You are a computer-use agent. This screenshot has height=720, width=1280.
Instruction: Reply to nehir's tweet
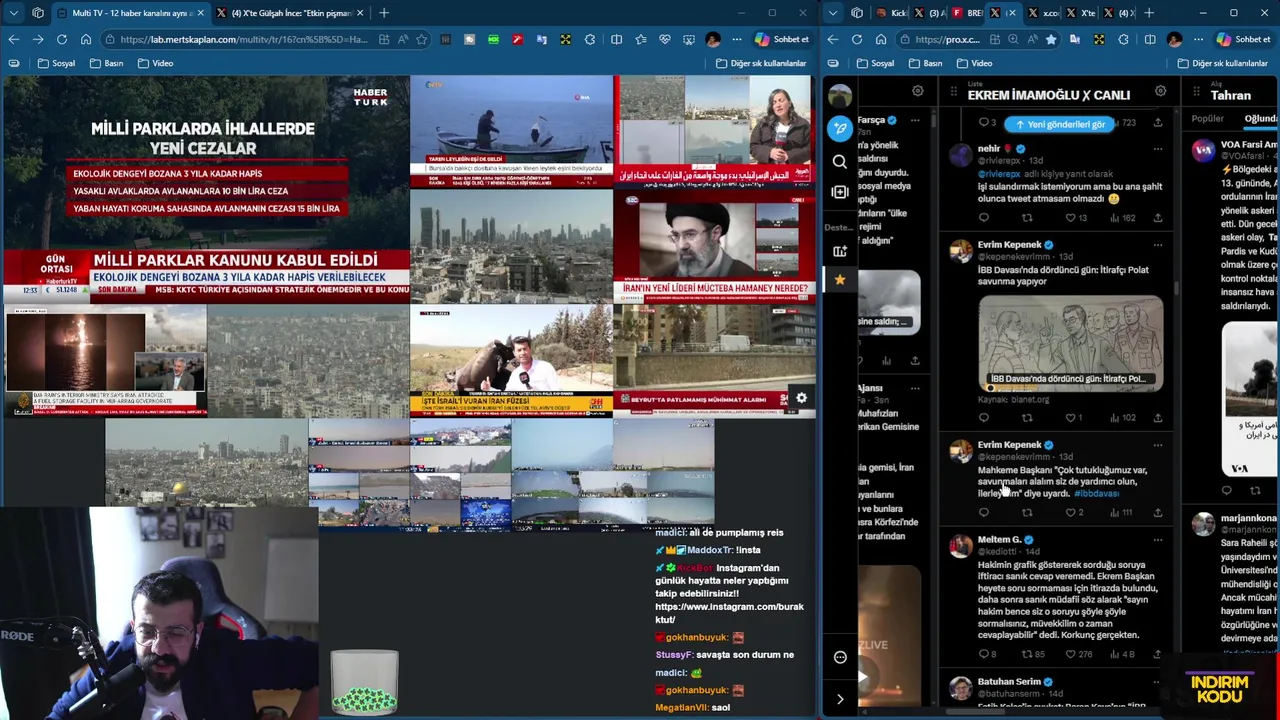click(984, 218)
